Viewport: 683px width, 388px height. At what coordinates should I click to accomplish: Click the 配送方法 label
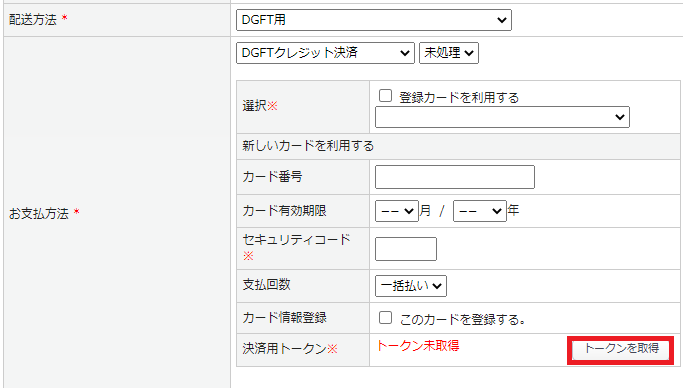(x=33, y=20)
